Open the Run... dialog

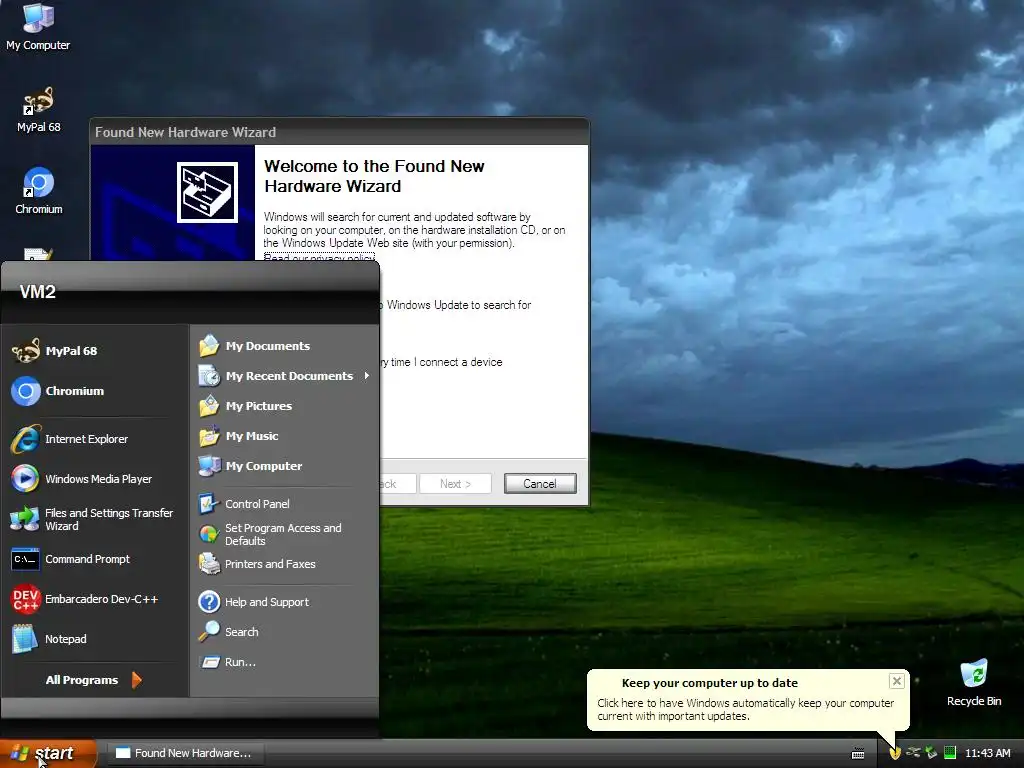click(284, 662)
